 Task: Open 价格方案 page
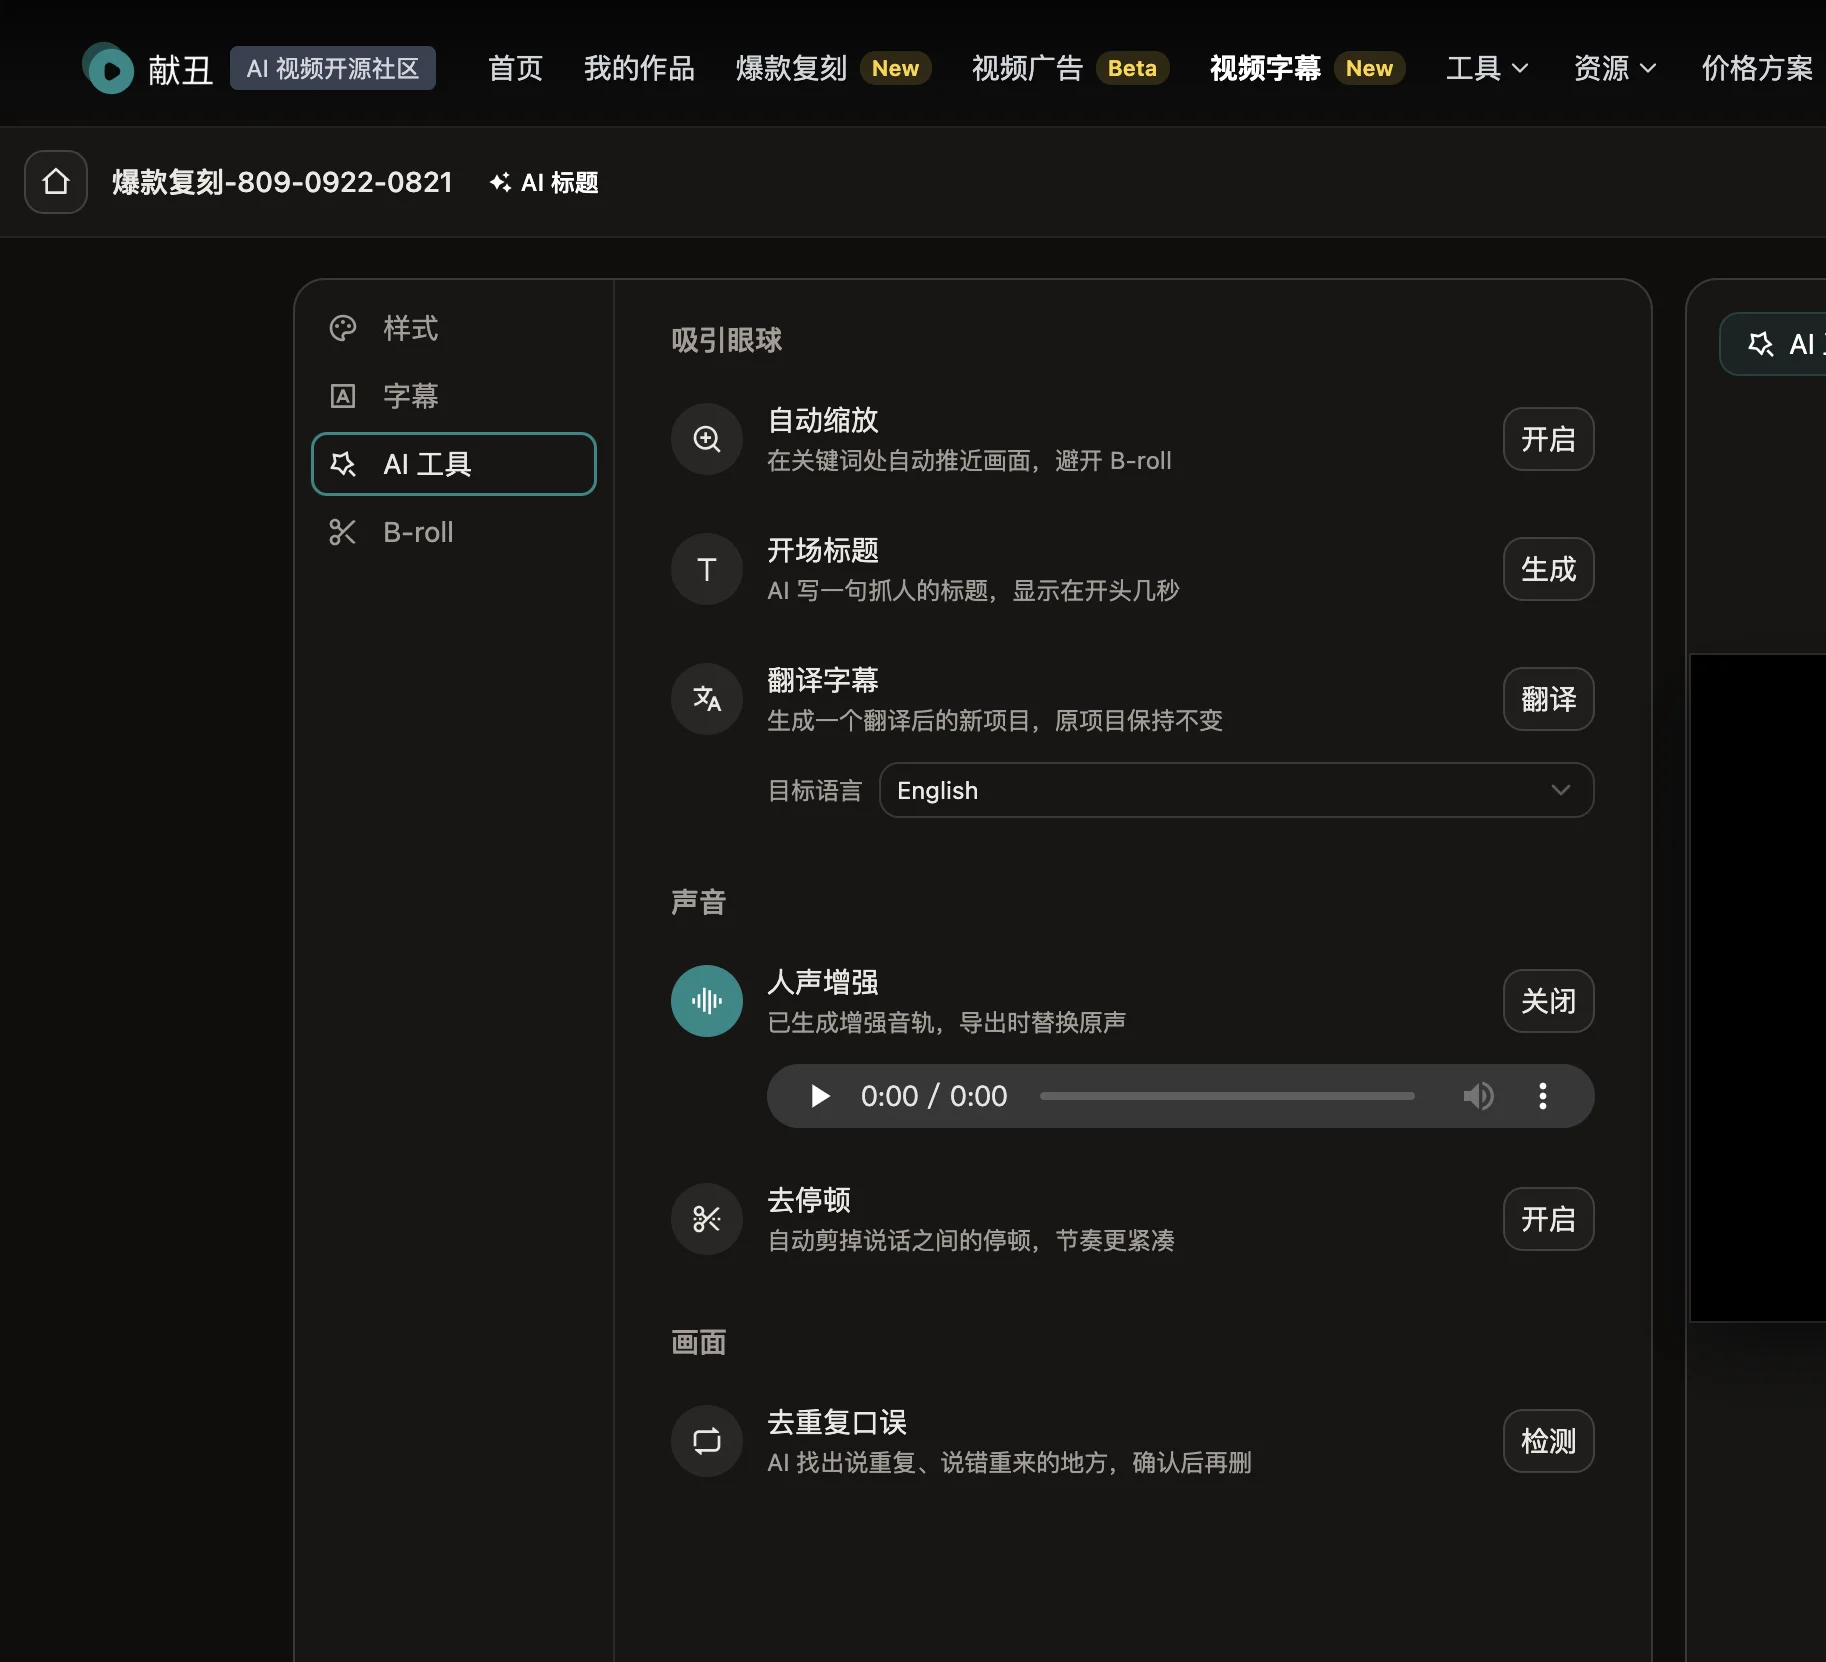click(x=1757, y=68)
